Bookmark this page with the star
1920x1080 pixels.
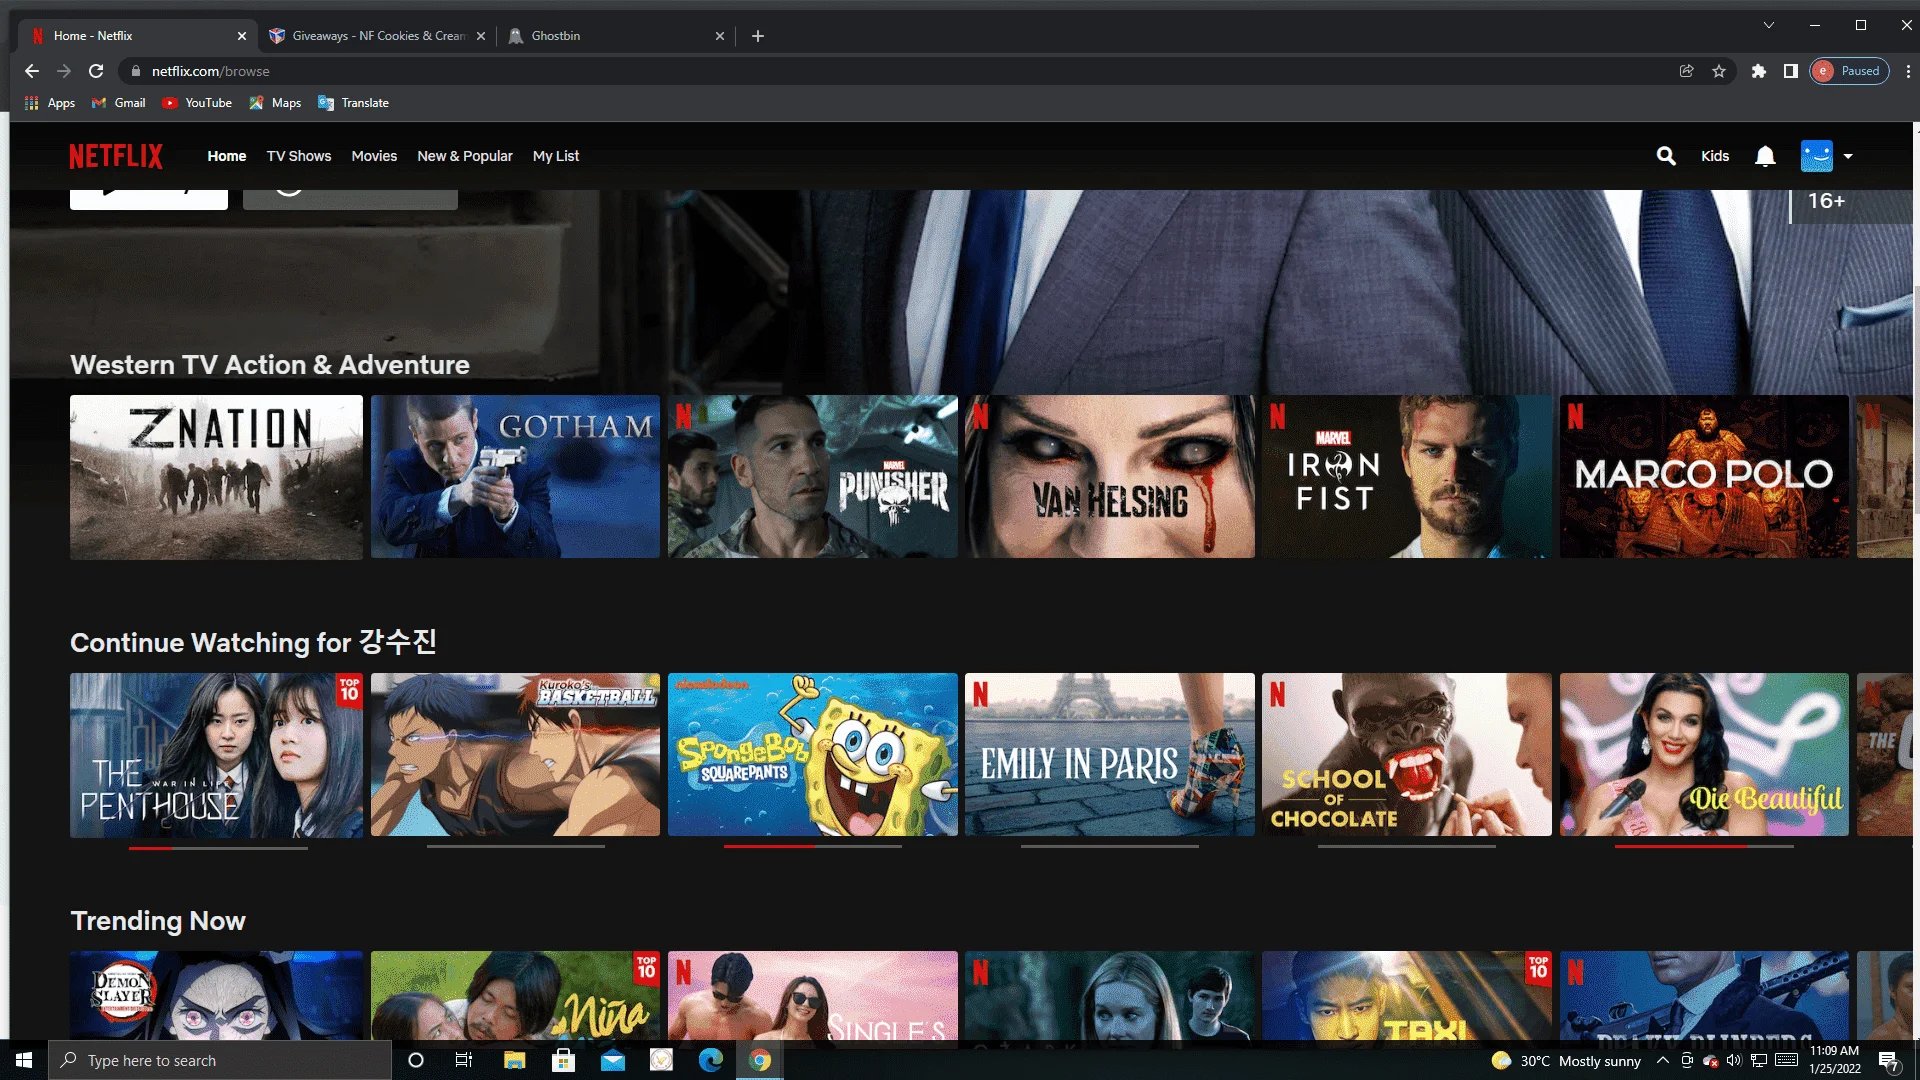click(1719, 71)
